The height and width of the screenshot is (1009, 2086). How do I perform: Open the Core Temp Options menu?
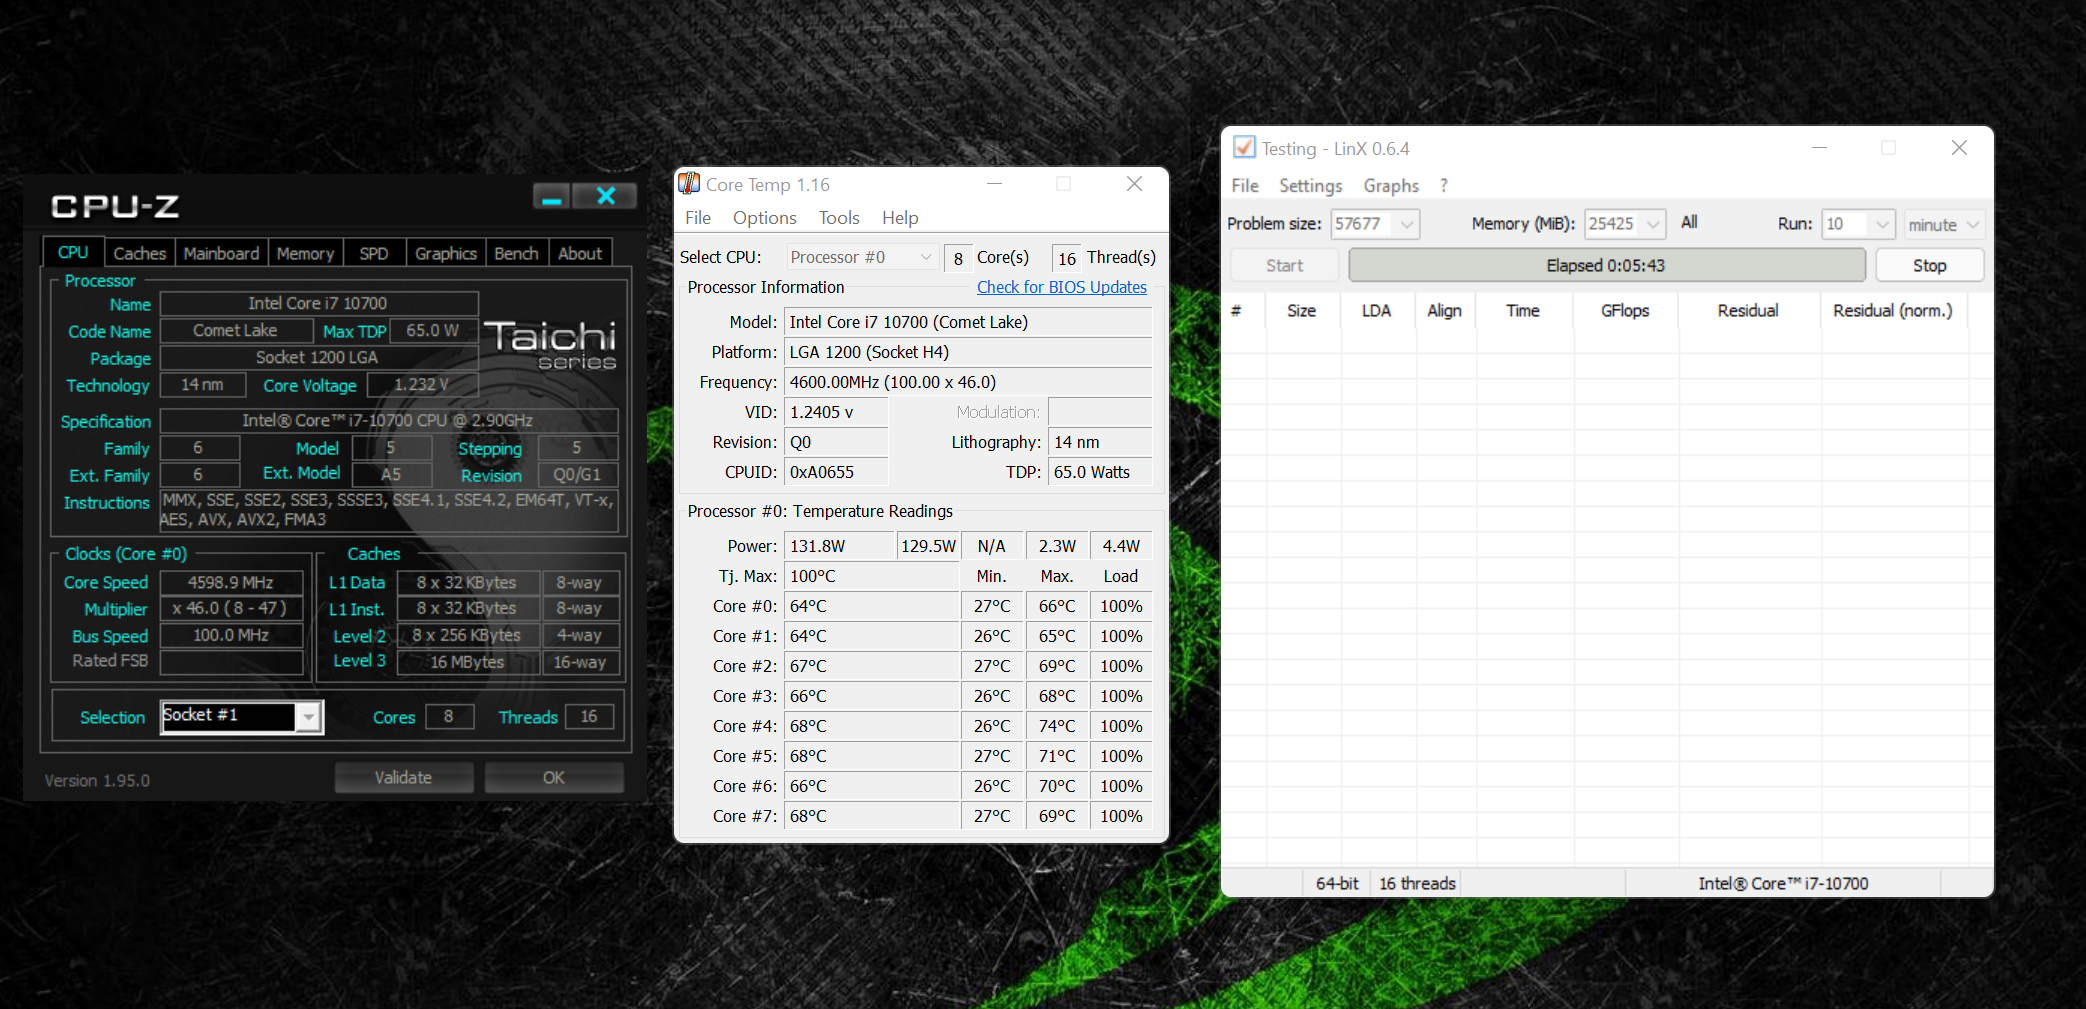coord(765,218)
